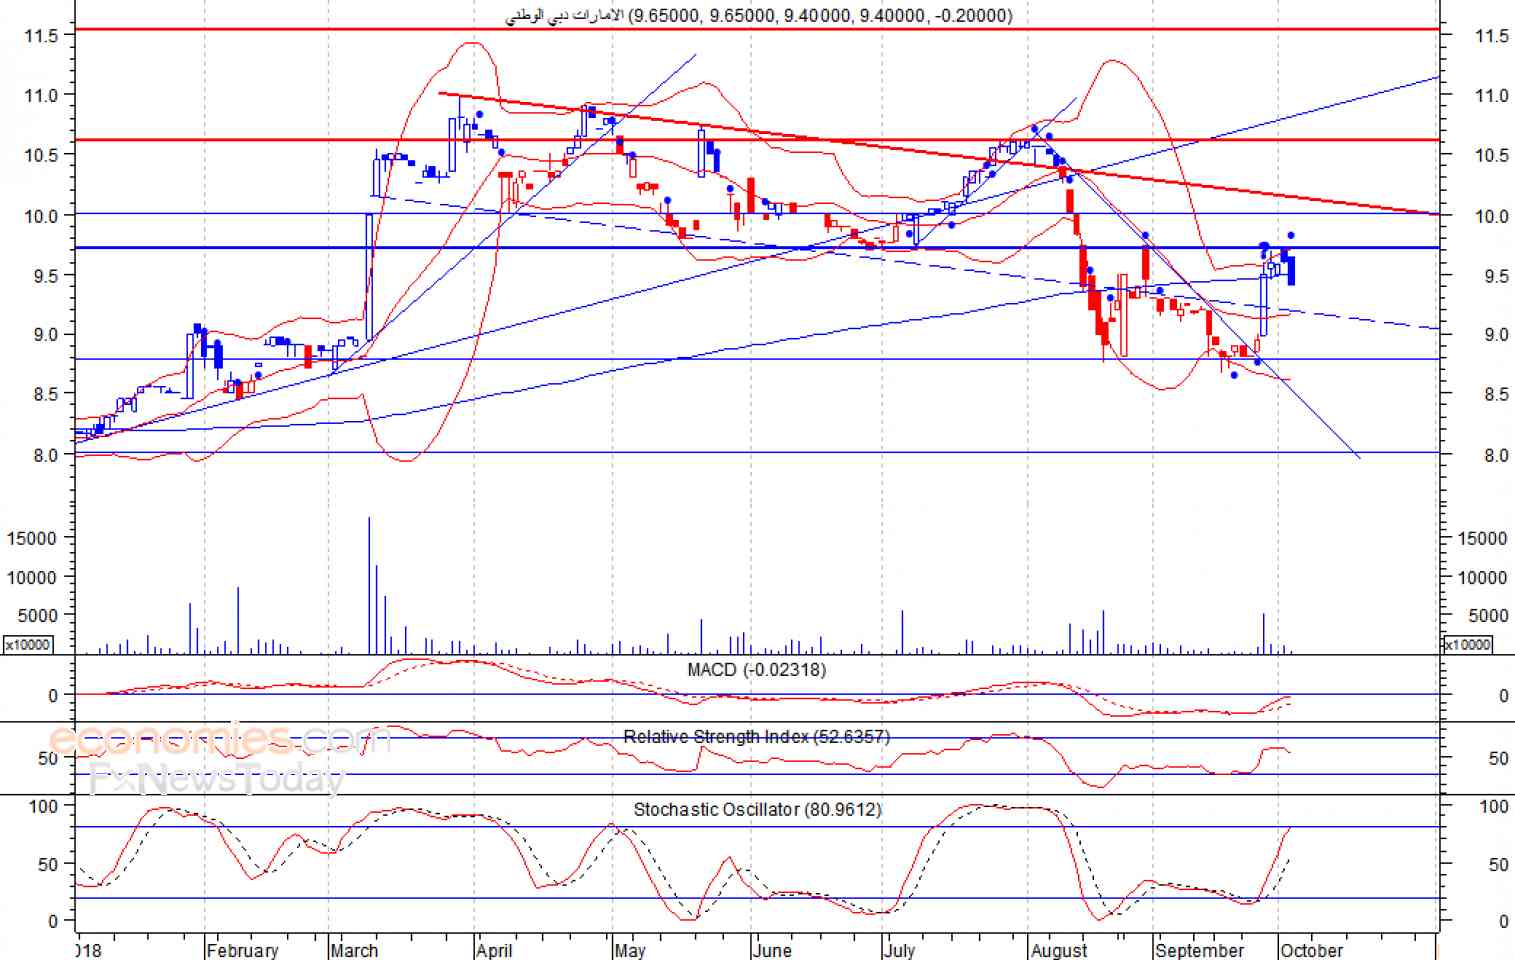The height and width of the screenshot is (960, 1515).
Task: Click the 5000 volume label on the left axis
Action: click(x=36, y=616)
